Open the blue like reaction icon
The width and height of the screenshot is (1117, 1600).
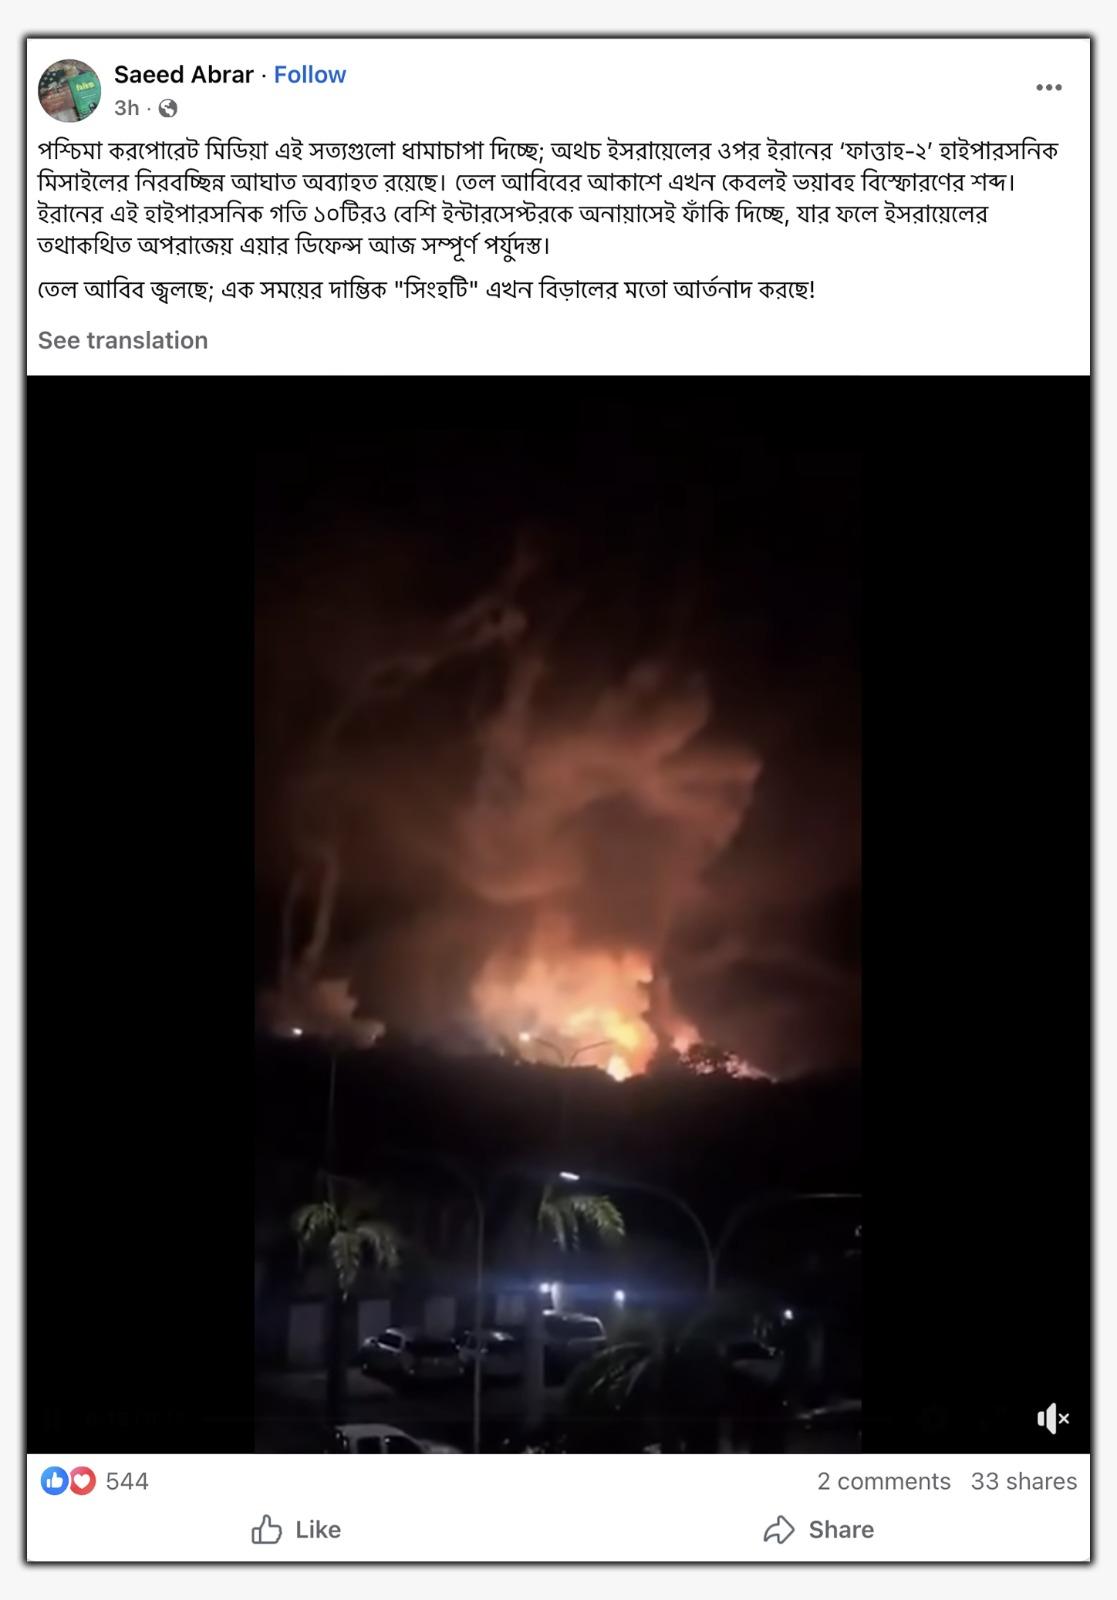(53, 1481)
